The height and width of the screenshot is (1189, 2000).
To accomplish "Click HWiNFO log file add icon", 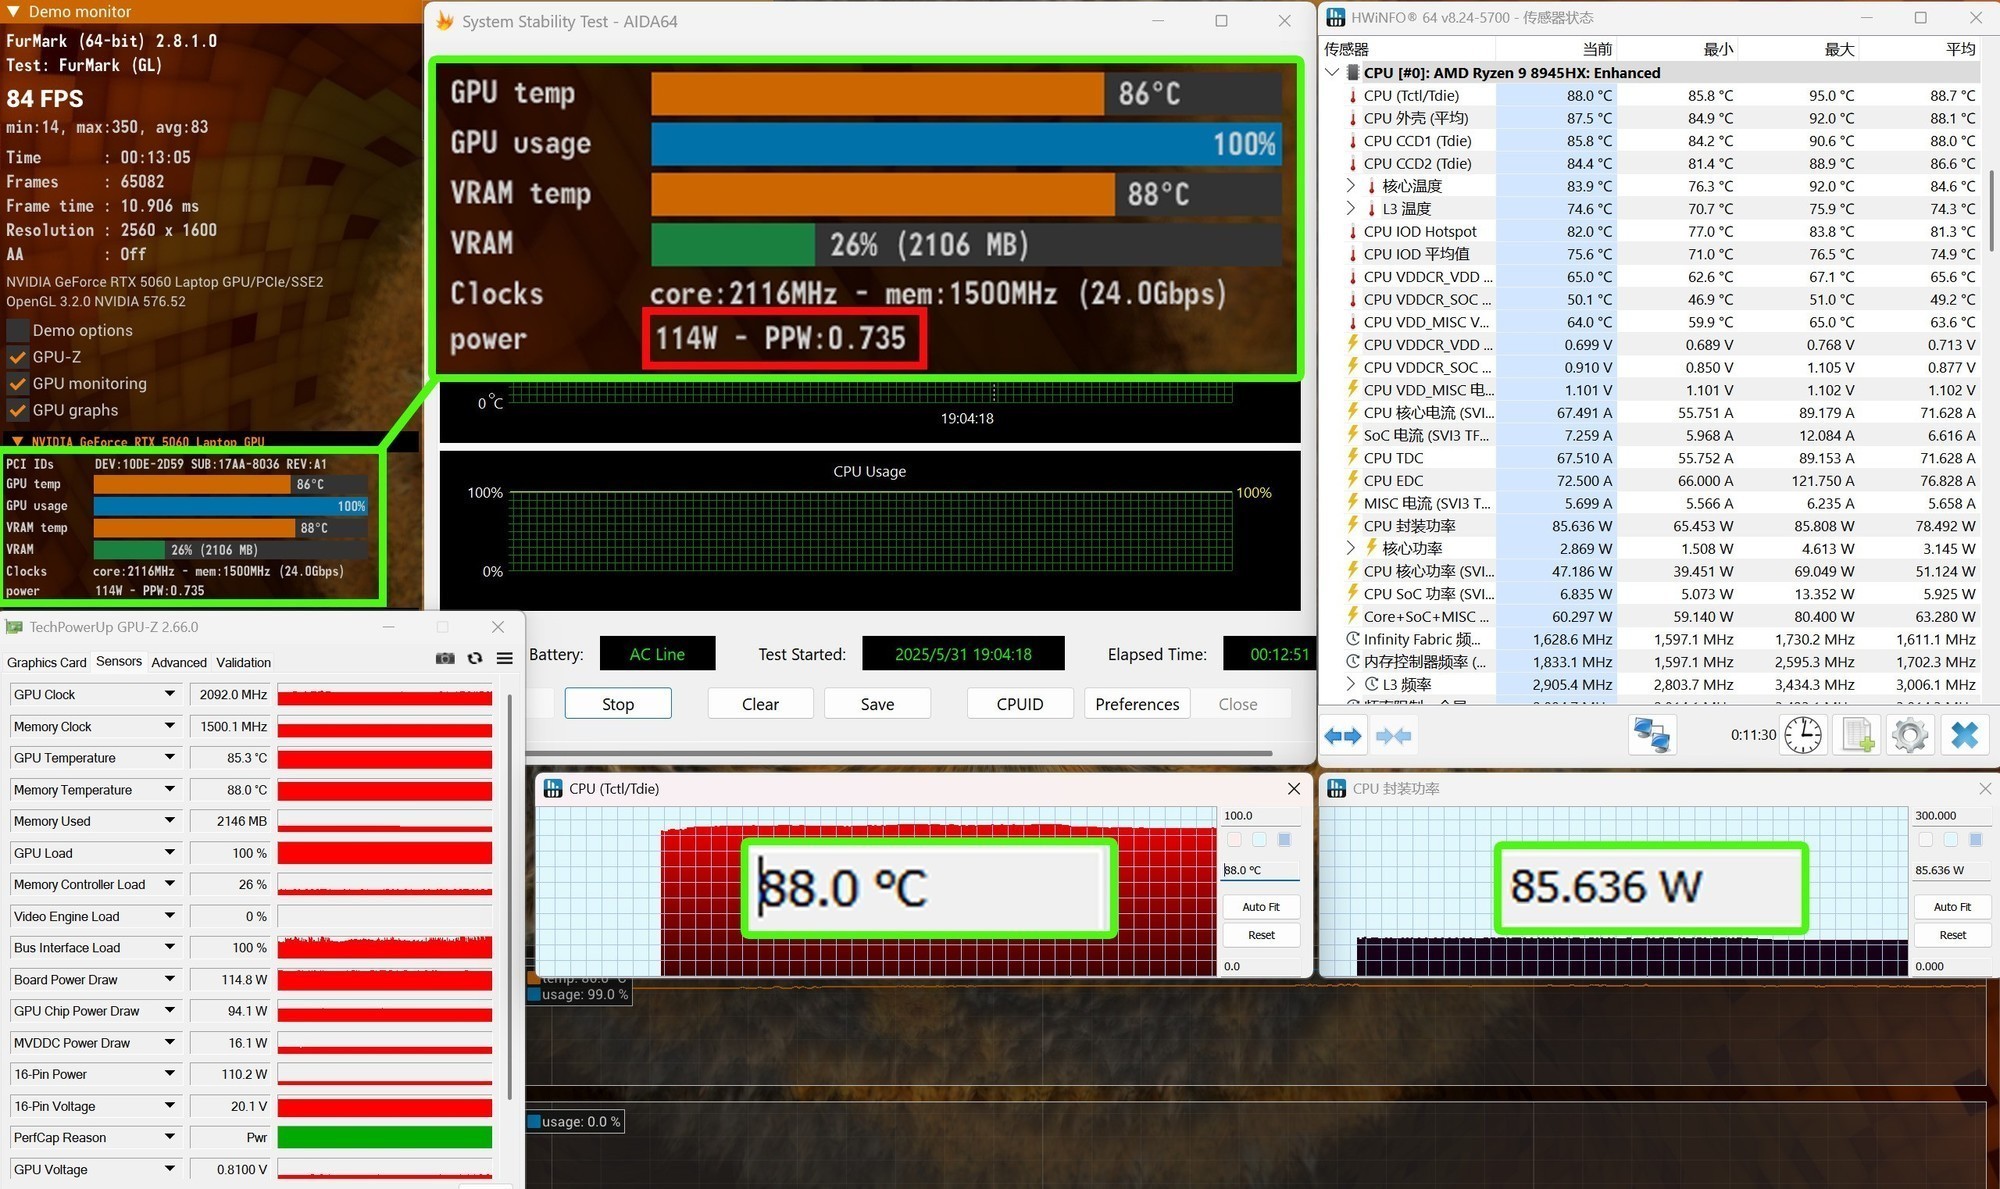I will coord(1857,736).
